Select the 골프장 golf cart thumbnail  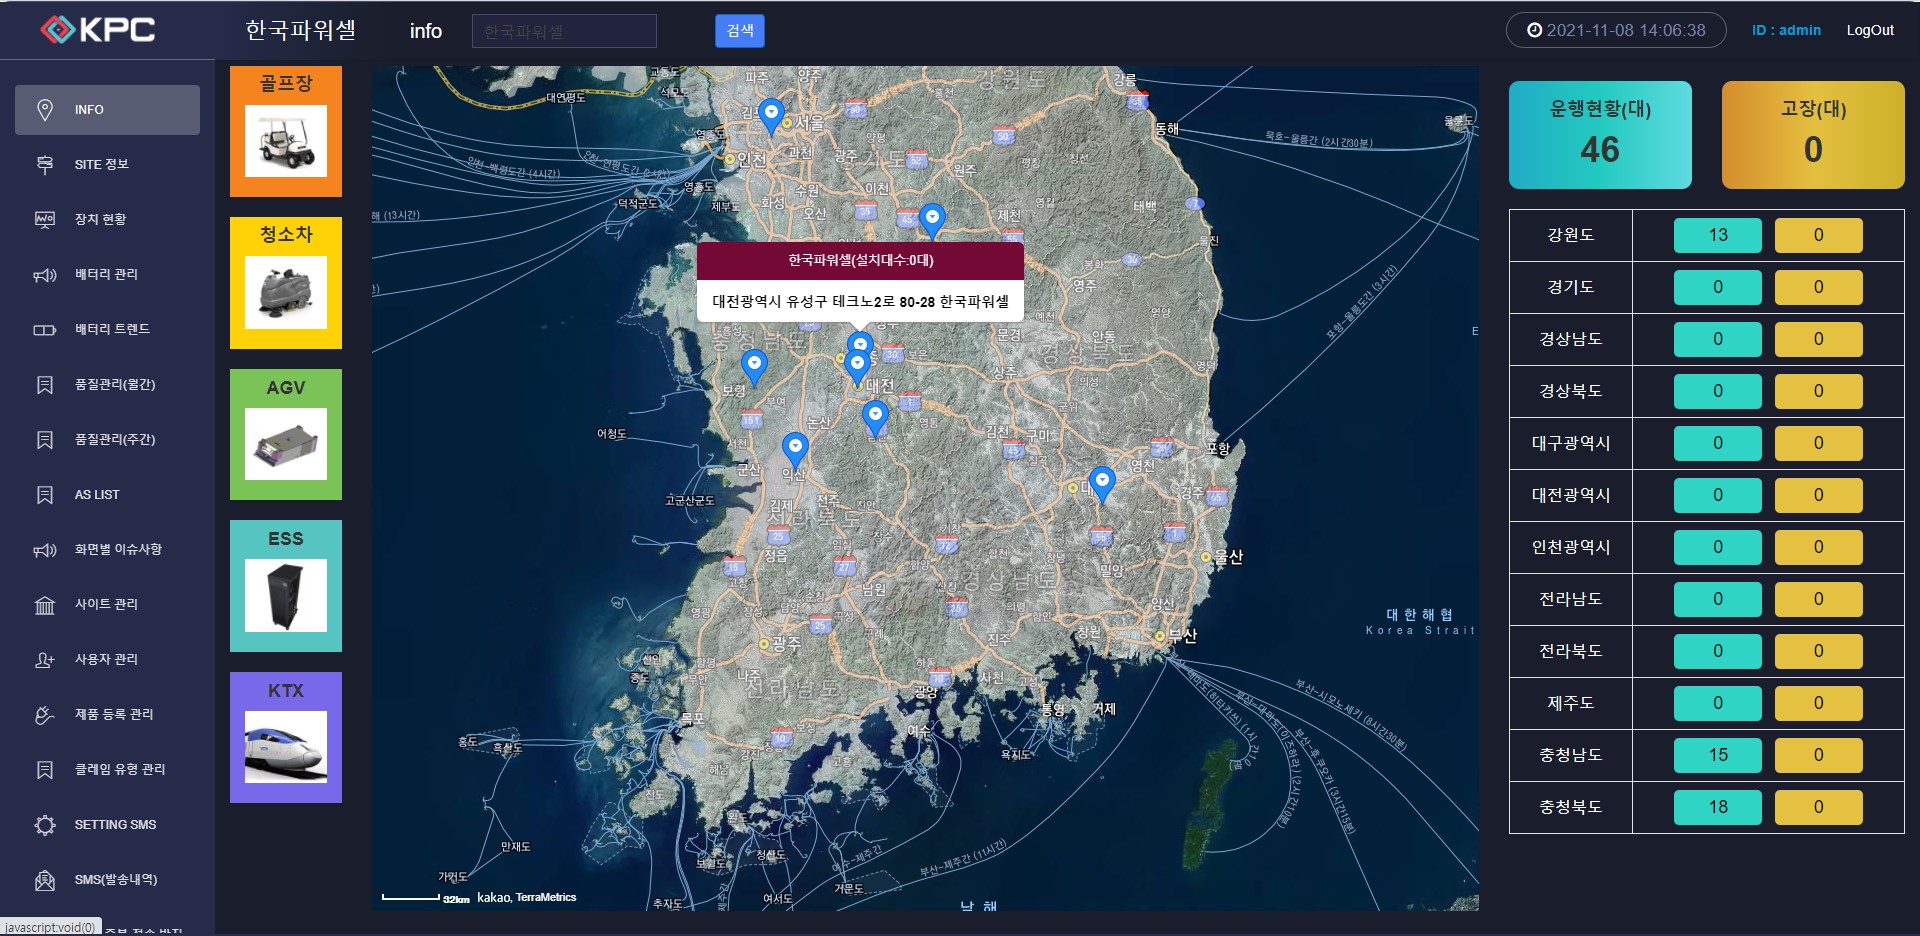pyautogui.click(x=286, y=142)
